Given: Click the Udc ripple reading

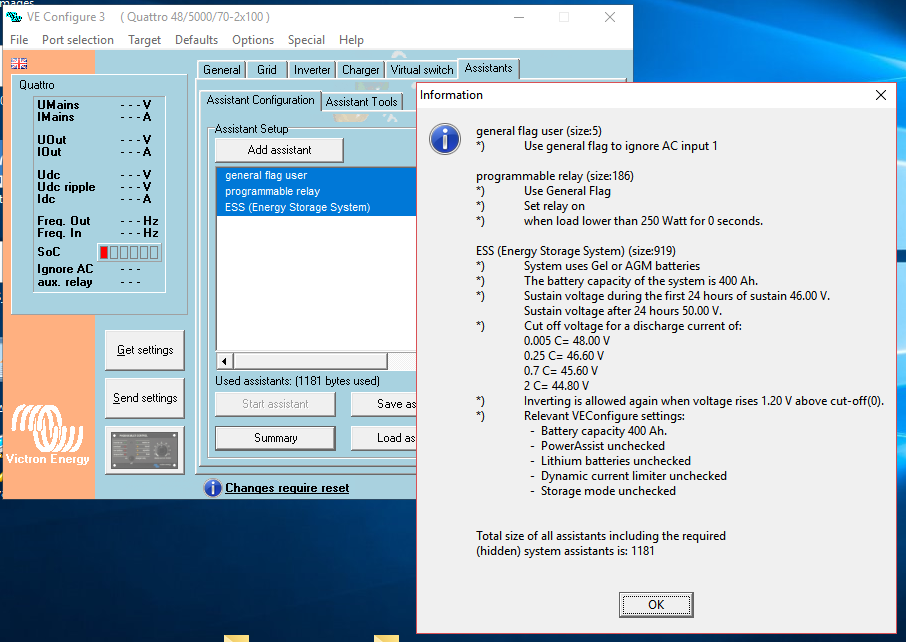Looking at the screenshot, I should click(x=136, y=187).
